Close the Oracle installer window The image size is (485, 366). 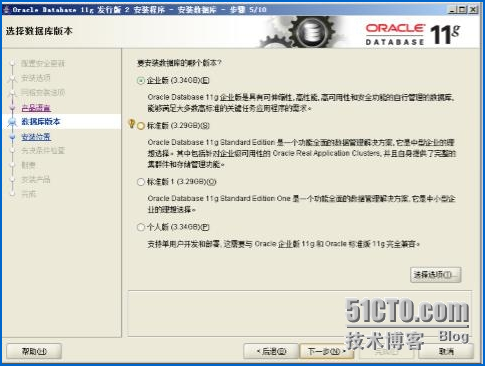coord(473,10)
